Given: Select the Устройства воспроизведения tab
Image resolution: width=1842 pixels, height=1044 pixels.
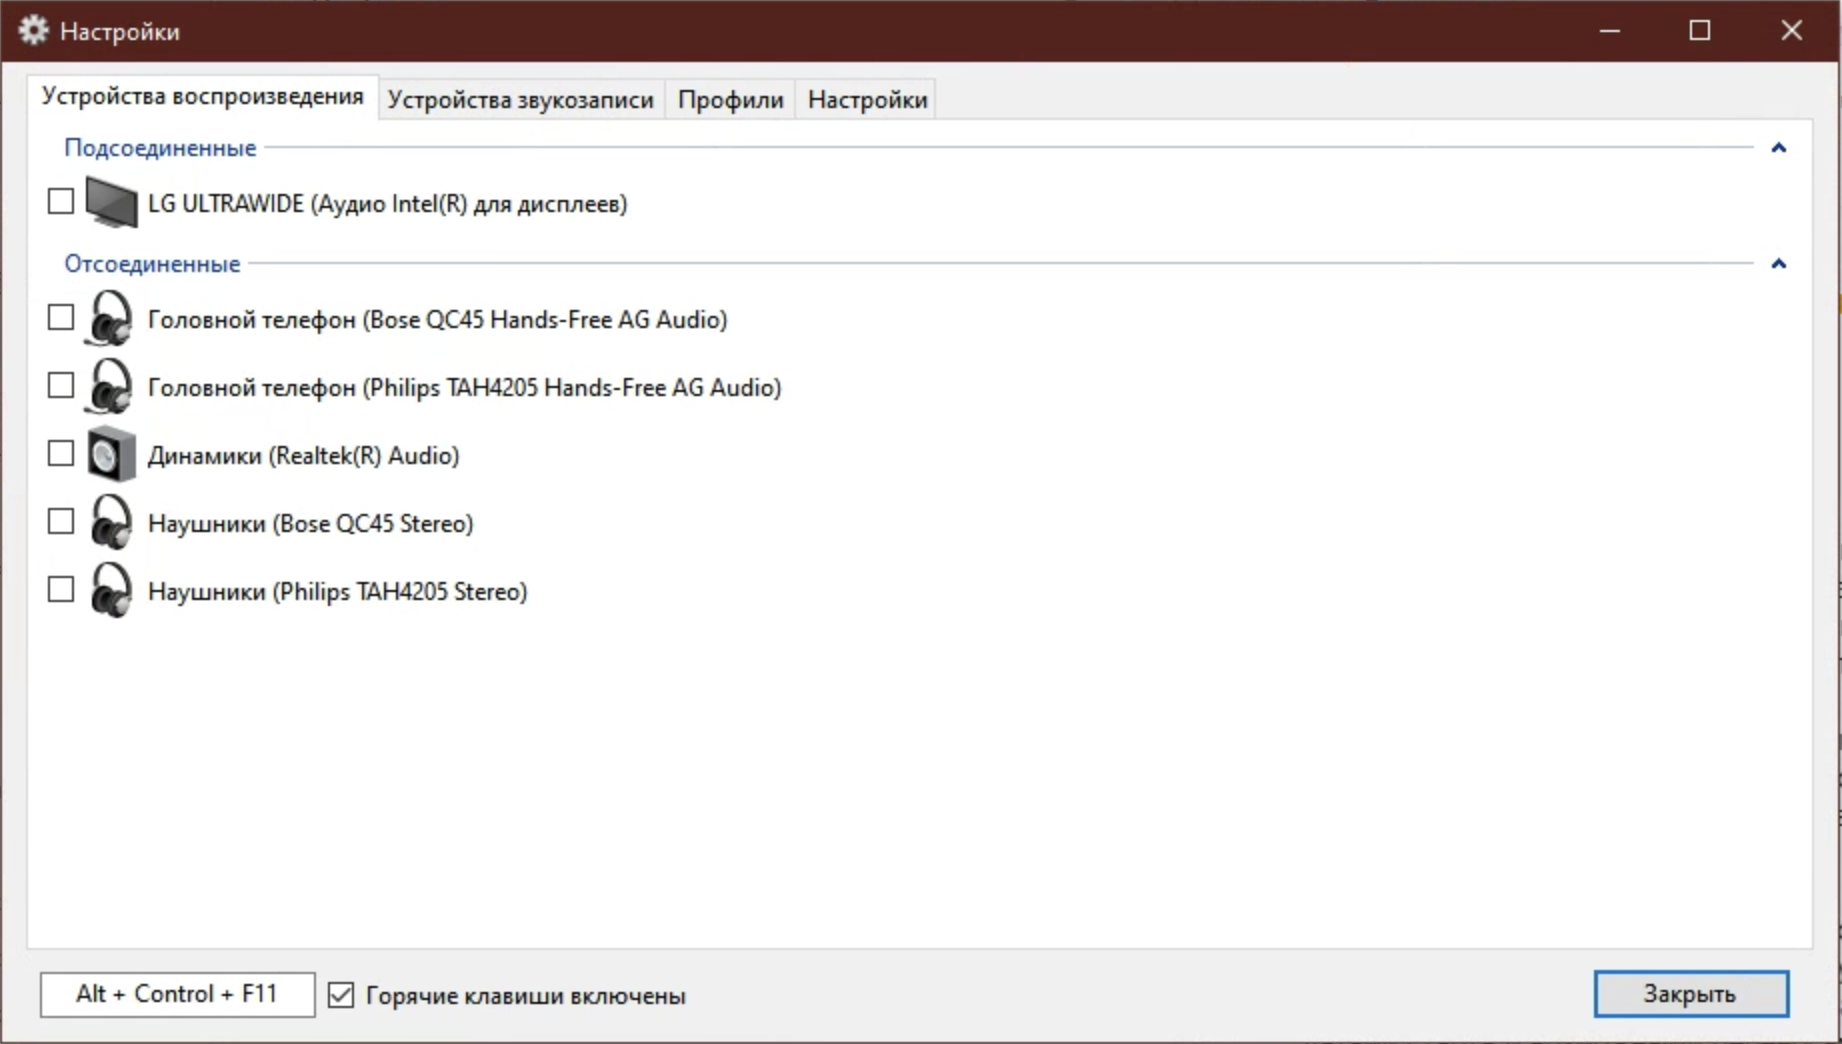Looking at the screenshot, I should (203, 97).
